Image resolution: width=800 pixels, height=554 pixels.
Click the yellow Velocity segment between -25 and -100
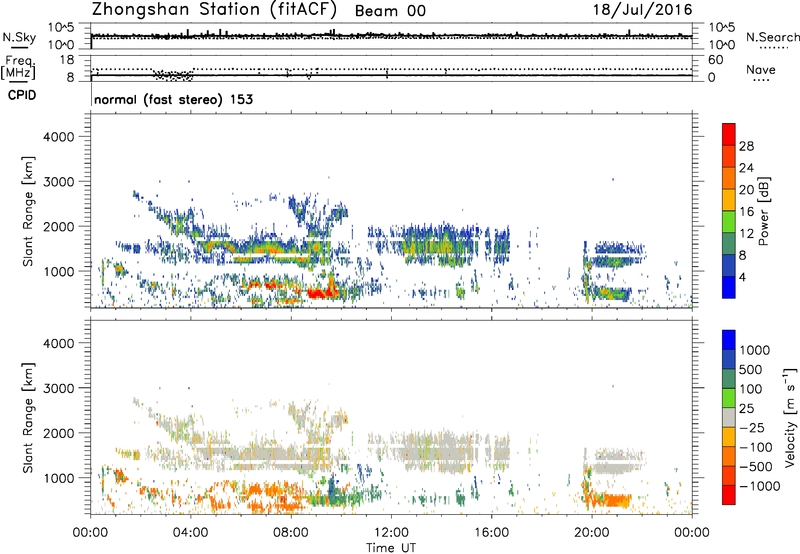tap(729, 437)
